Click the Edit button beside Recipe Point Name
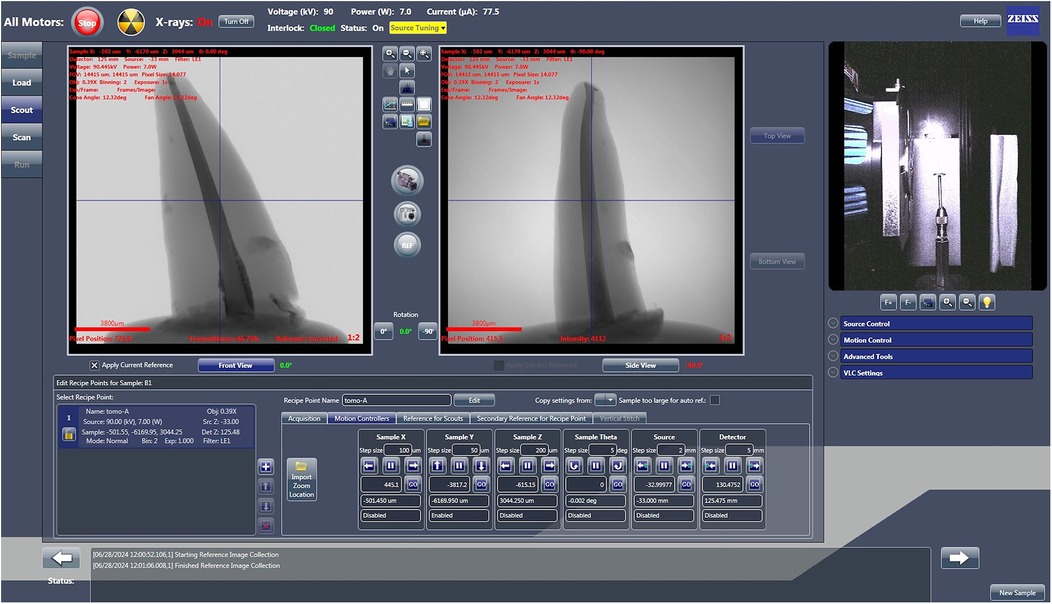The image size is (1052, 604). pos(474,399)
